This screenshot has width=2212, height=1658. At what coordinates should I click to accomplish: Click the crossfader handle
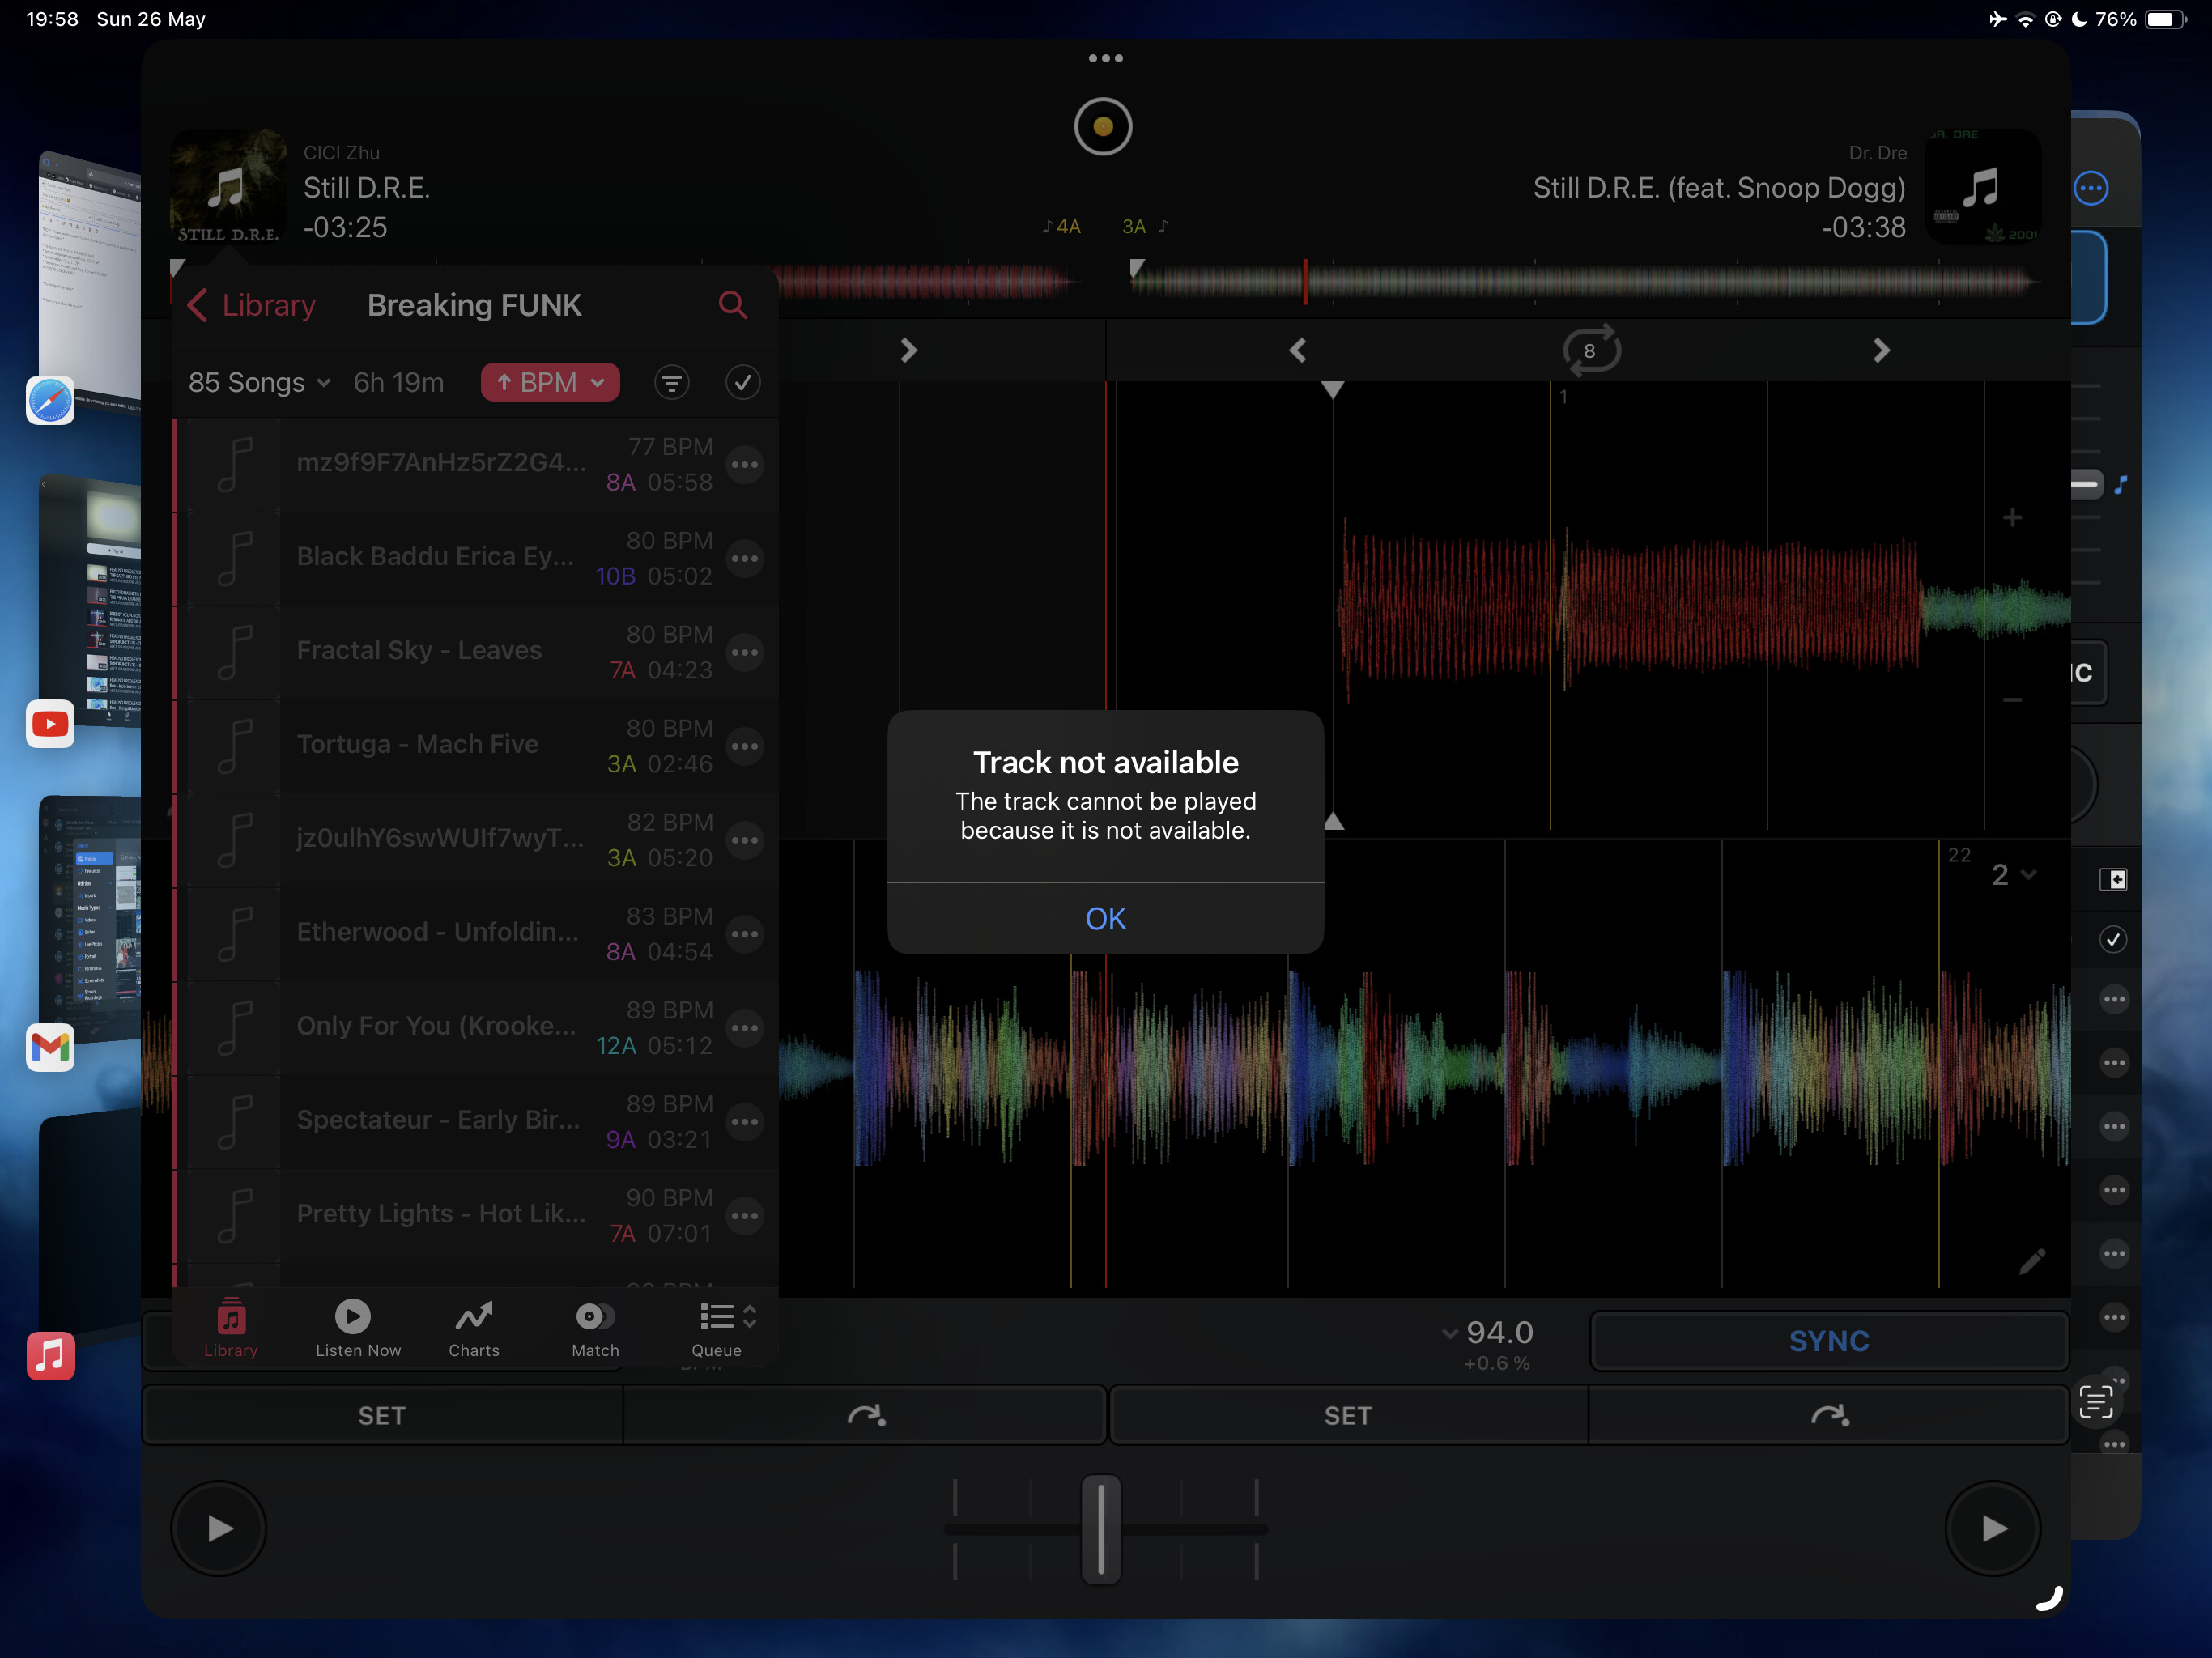coord(1101,1529)
